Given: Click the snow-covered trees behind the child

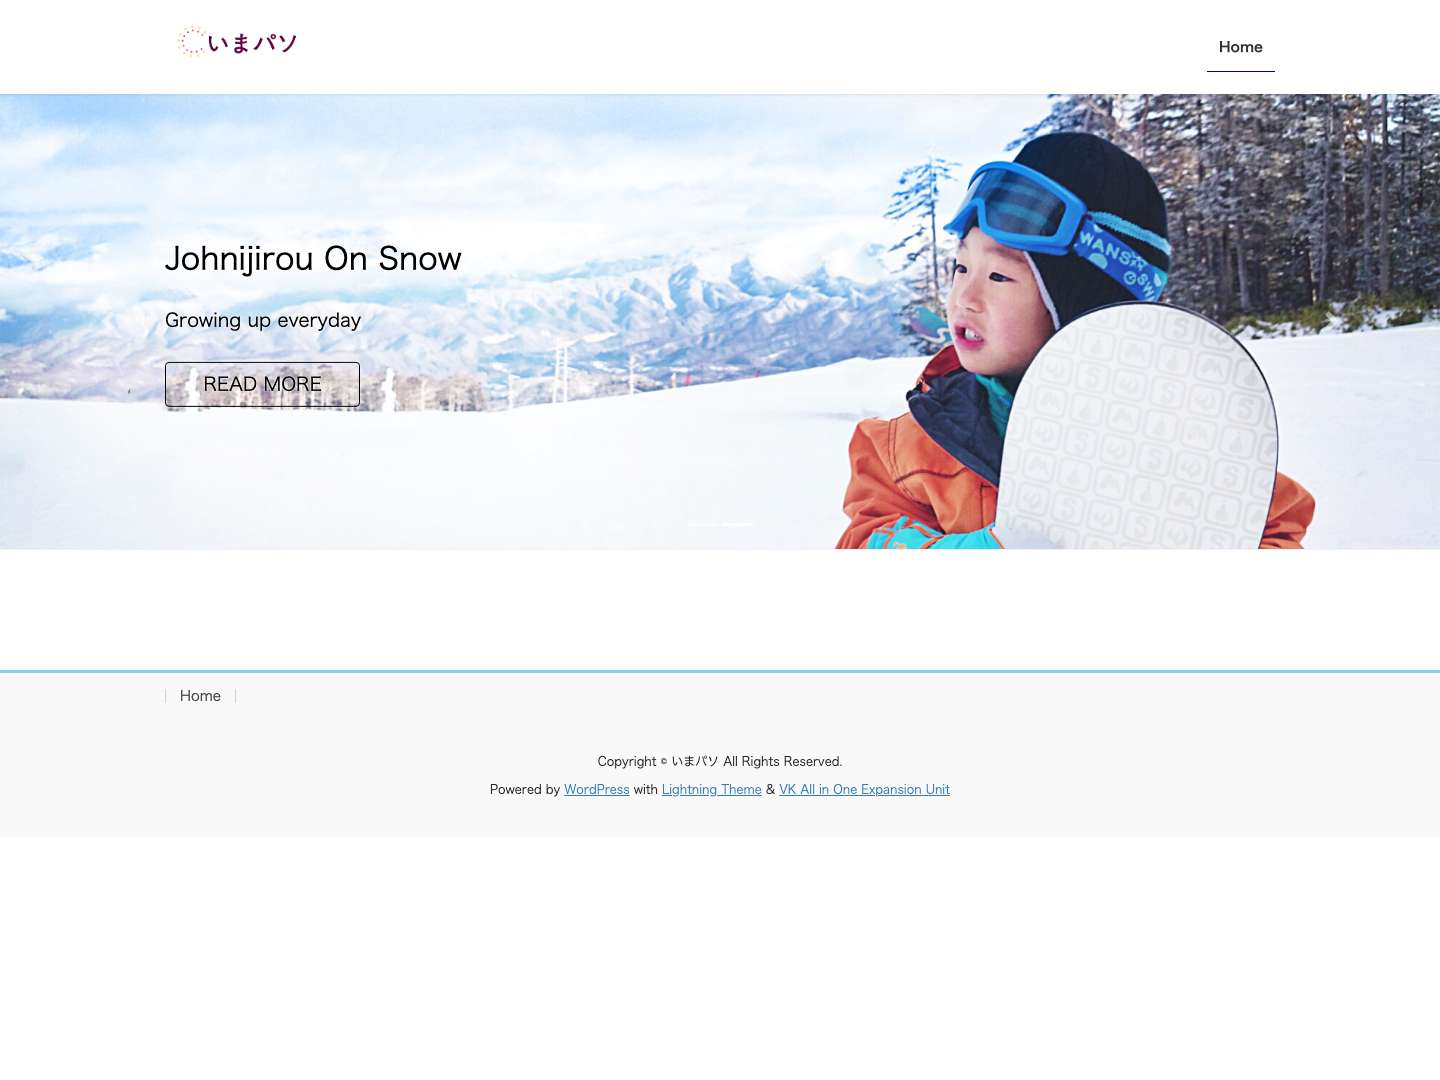Looking at the screenshot, I should (1300, 200).
